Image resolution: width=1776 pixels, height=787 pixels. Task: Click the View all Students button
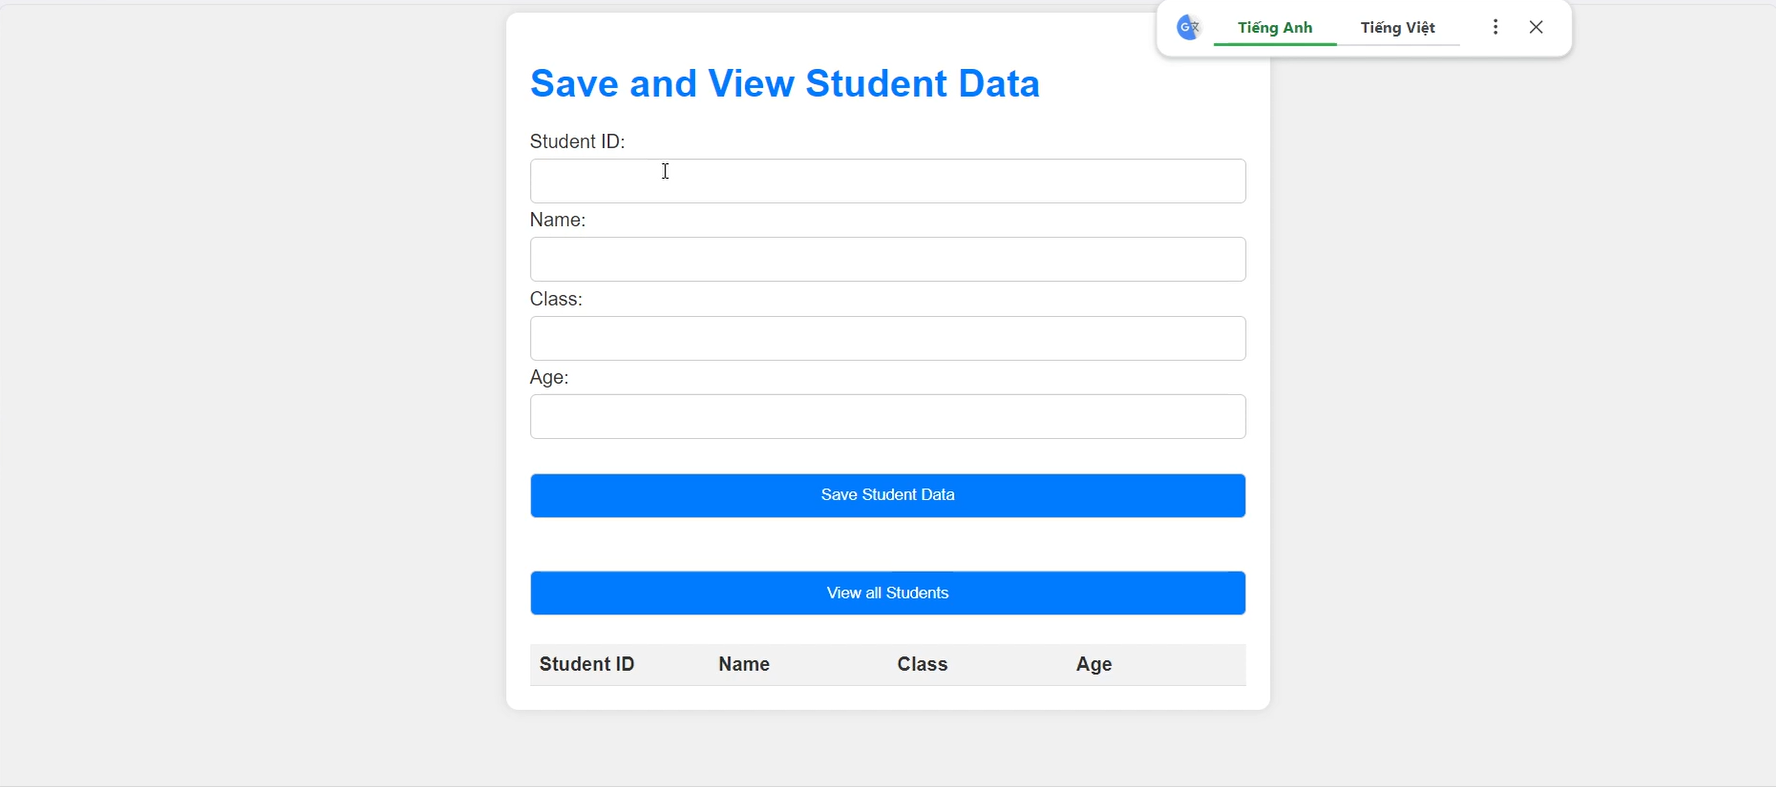point(887,593)
